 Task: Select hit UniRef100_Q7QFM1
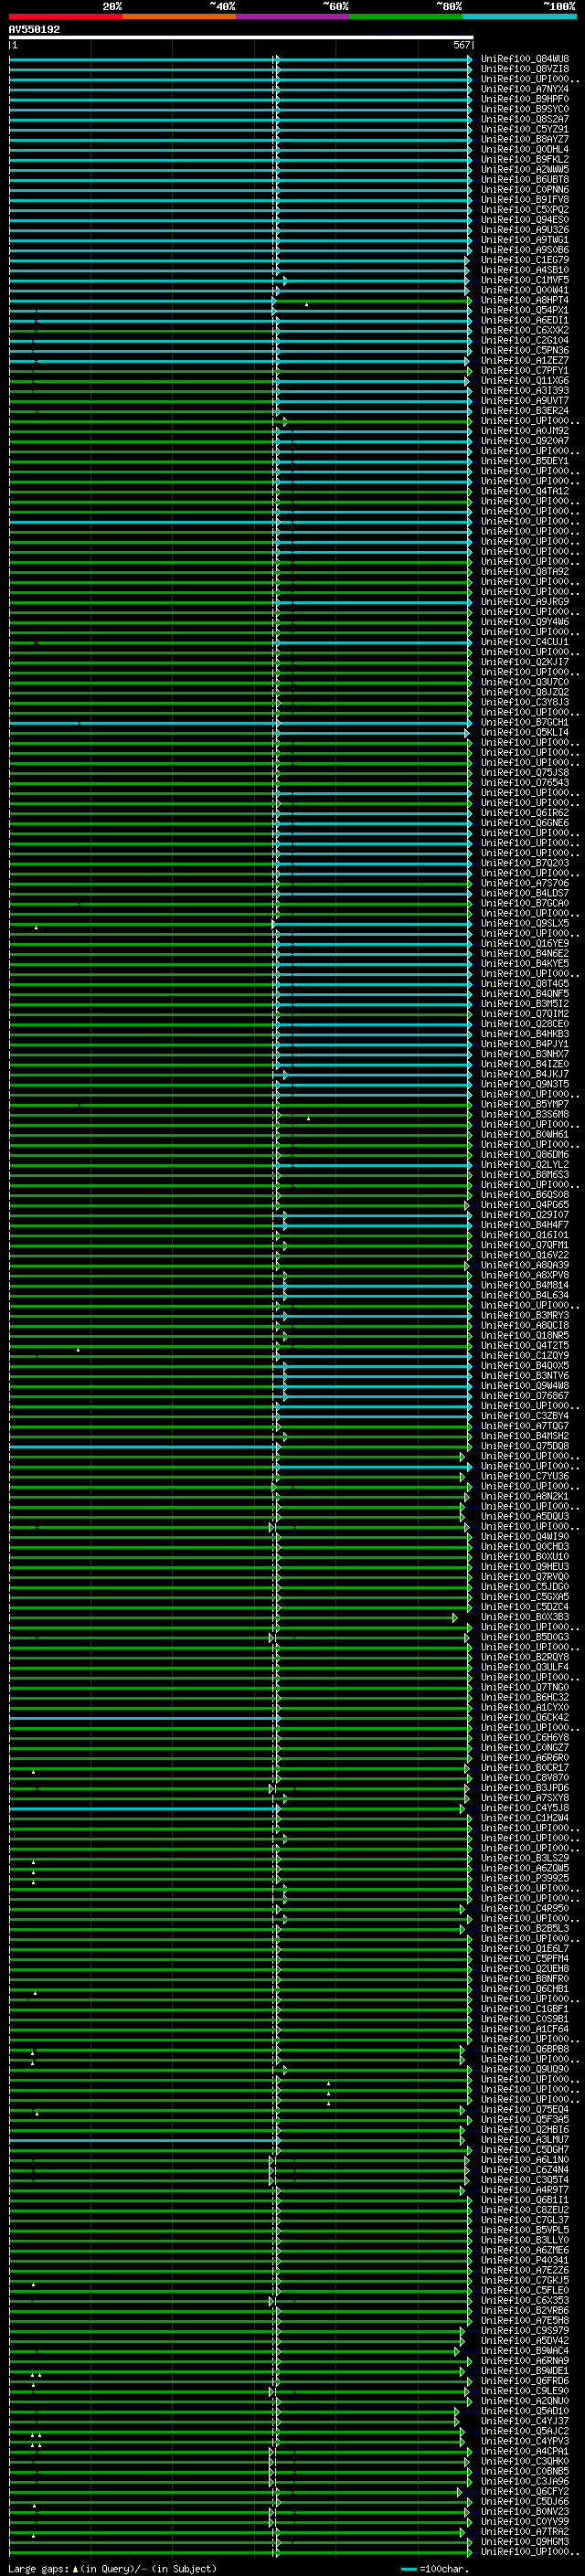coord(525,1244)
